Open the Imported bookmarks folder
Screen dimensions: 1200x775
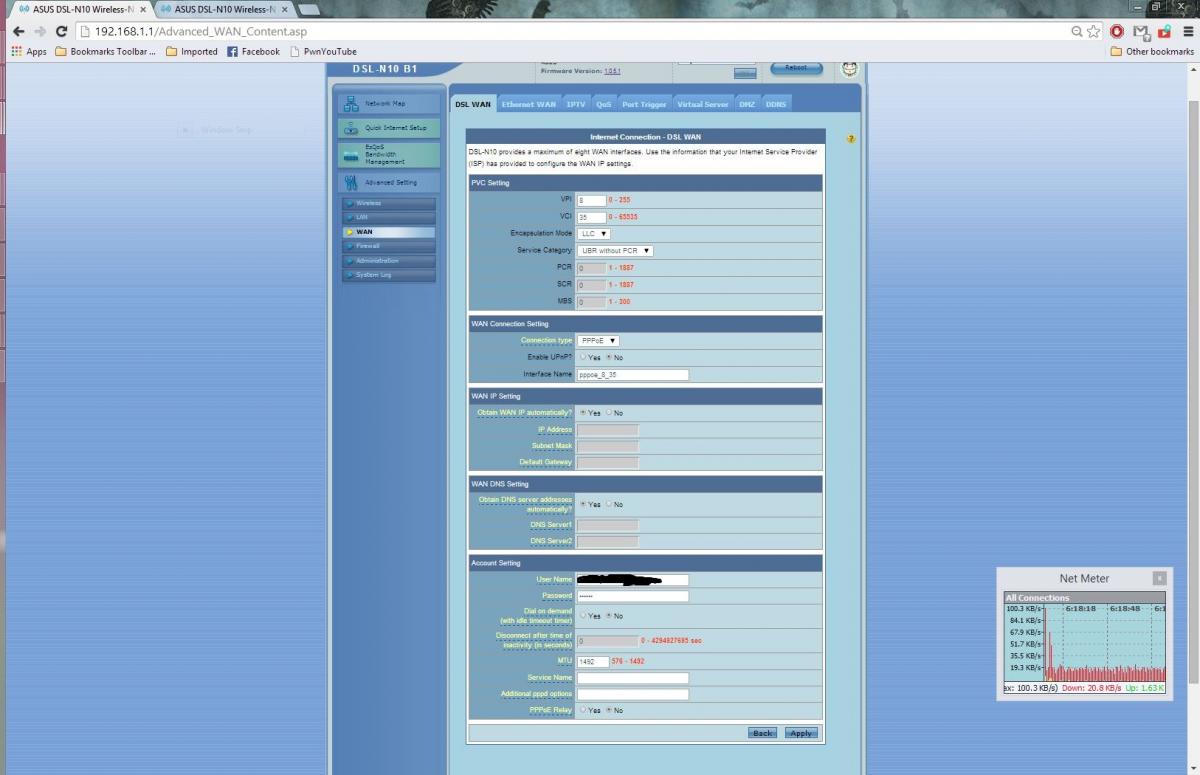[191, 51]
